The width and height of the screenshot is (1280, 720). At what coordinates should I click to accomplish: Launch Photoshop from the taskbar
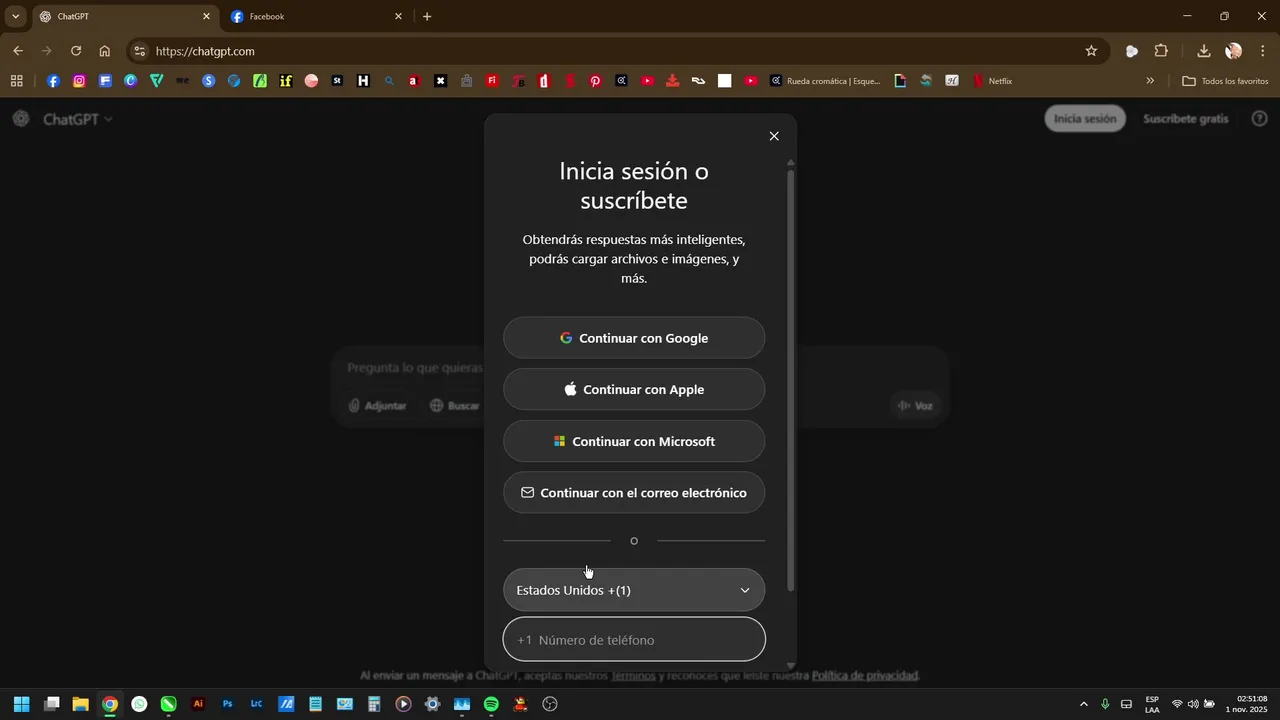227,704
